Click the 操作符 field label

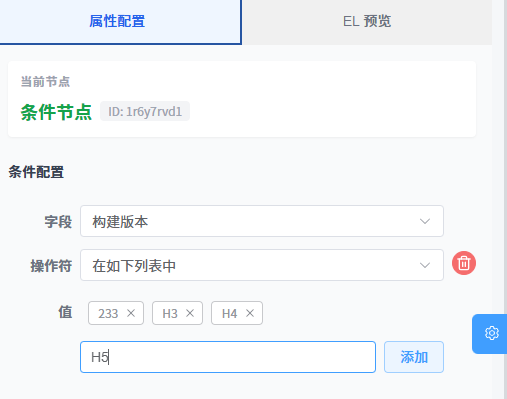point(51,266)
